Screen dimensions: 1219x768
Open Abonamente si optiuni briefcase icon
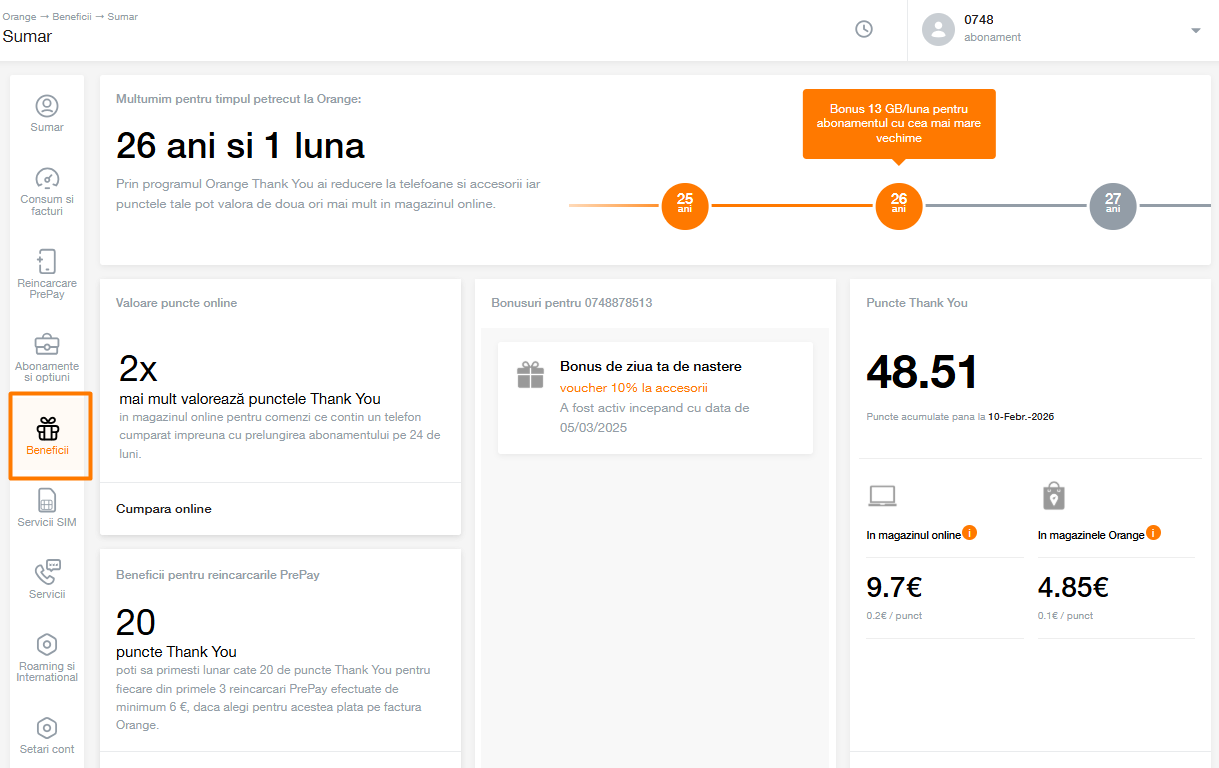tap(47, 345)
